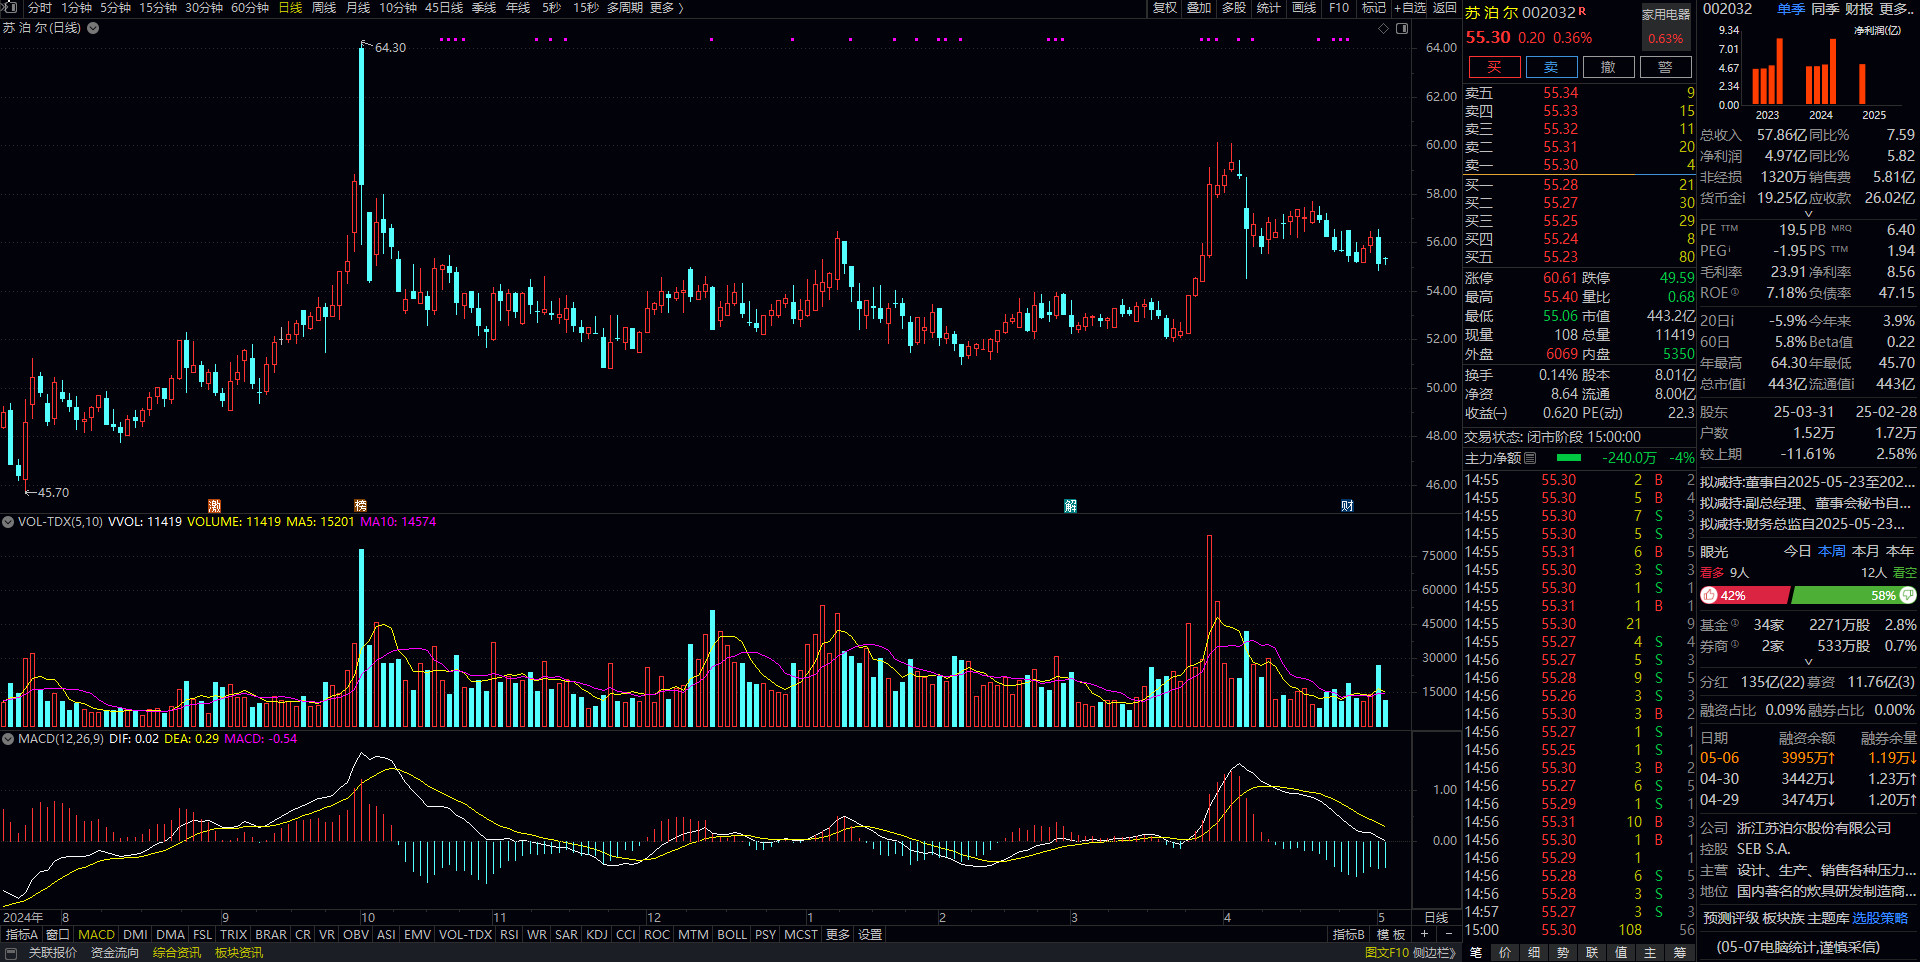Select 日线 daily period
Image resolution: width=1920 pixels, height=962 pixels.
point(290,7)
